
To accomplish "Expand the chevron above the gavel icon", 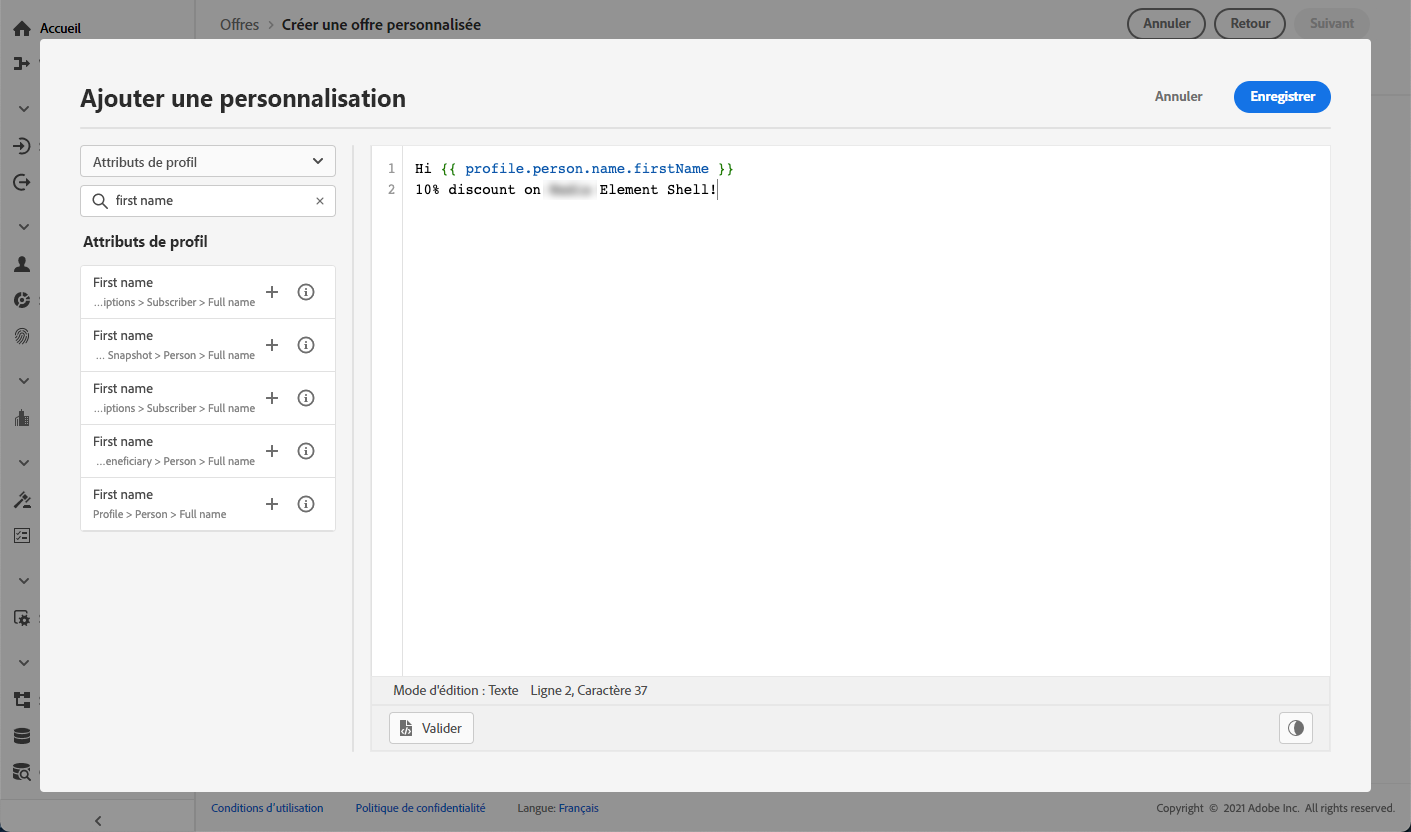I will click(24, 463).
